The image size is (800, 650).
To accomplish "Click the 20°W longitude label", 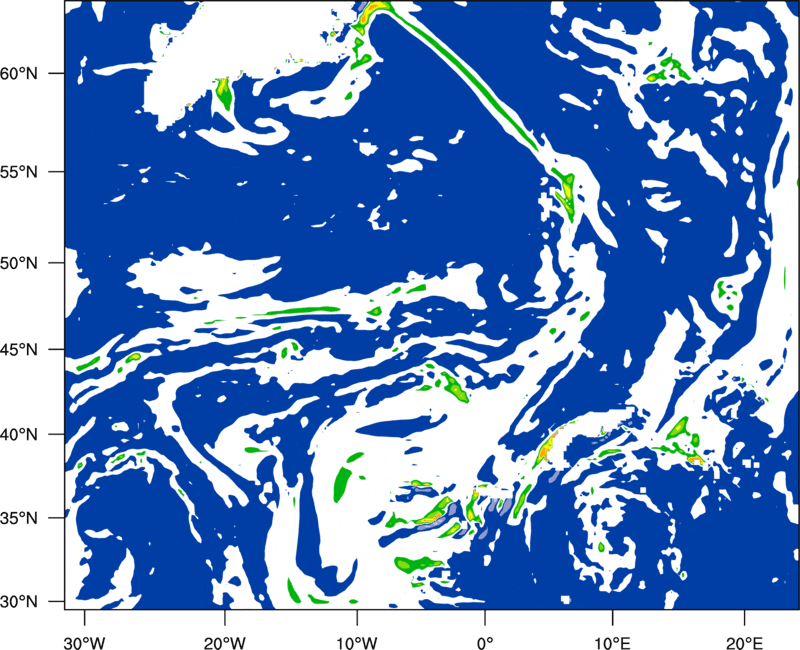I will (224, 643).
